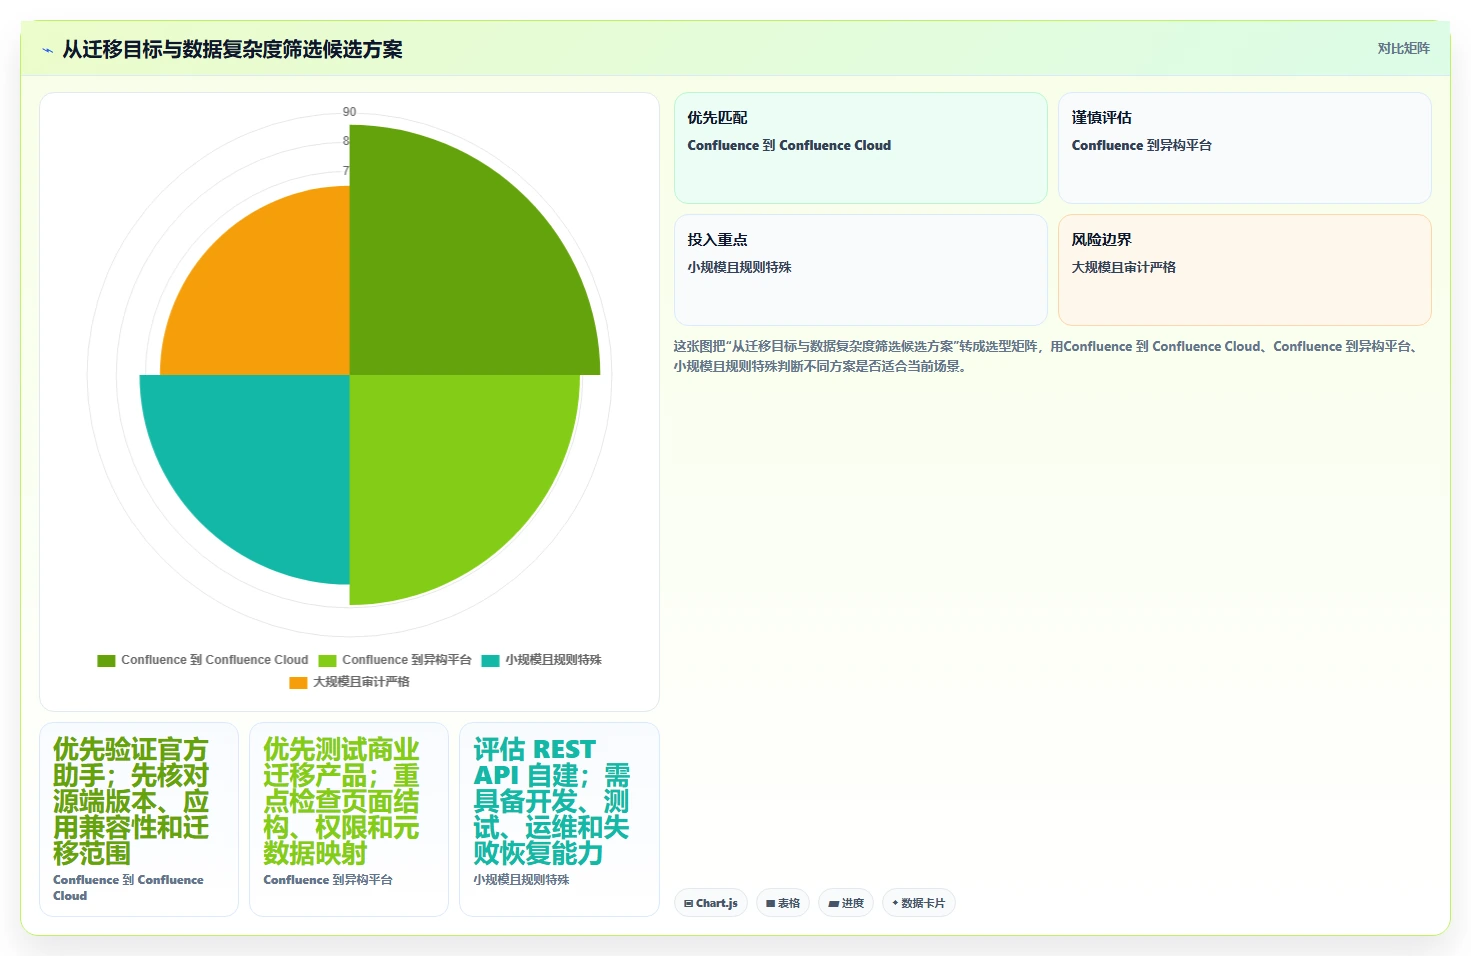Screen dimensions: 1471x956
Task: Open the 优先匹配 card
Action: pyautogui.click(x=861, y=148)
